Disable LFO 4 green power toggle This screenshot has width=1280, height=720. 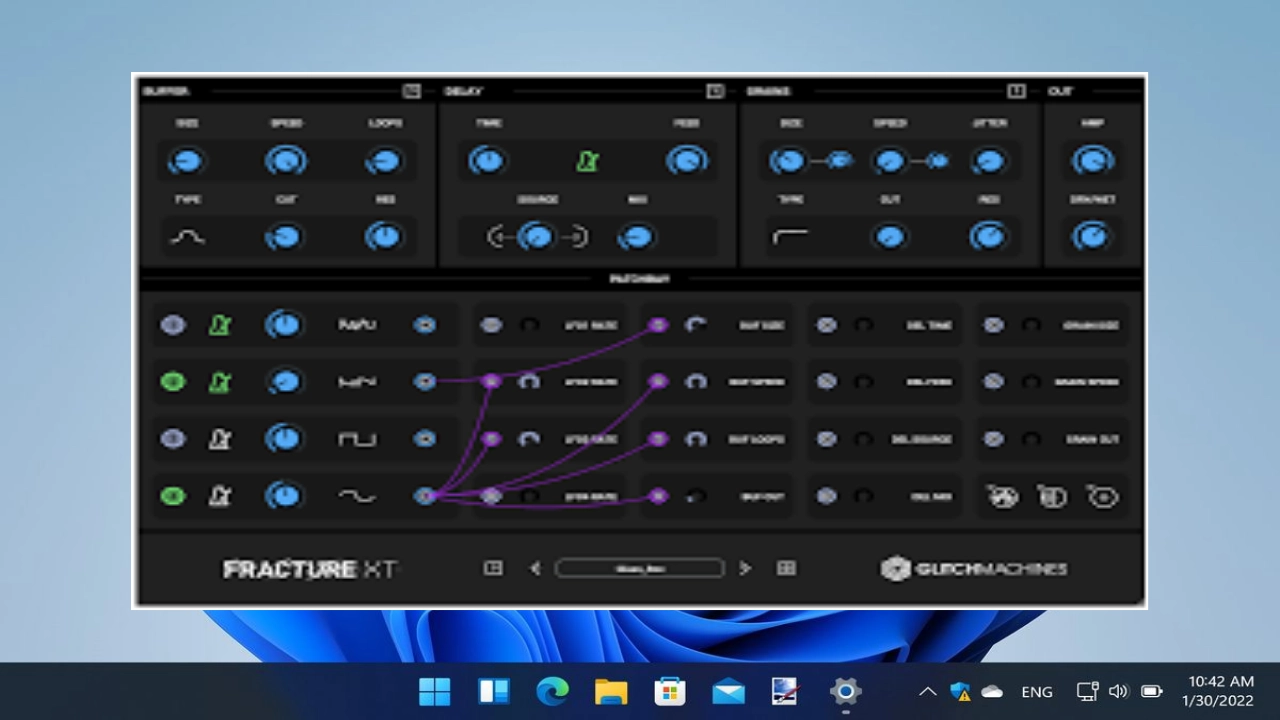pos(173,496)
